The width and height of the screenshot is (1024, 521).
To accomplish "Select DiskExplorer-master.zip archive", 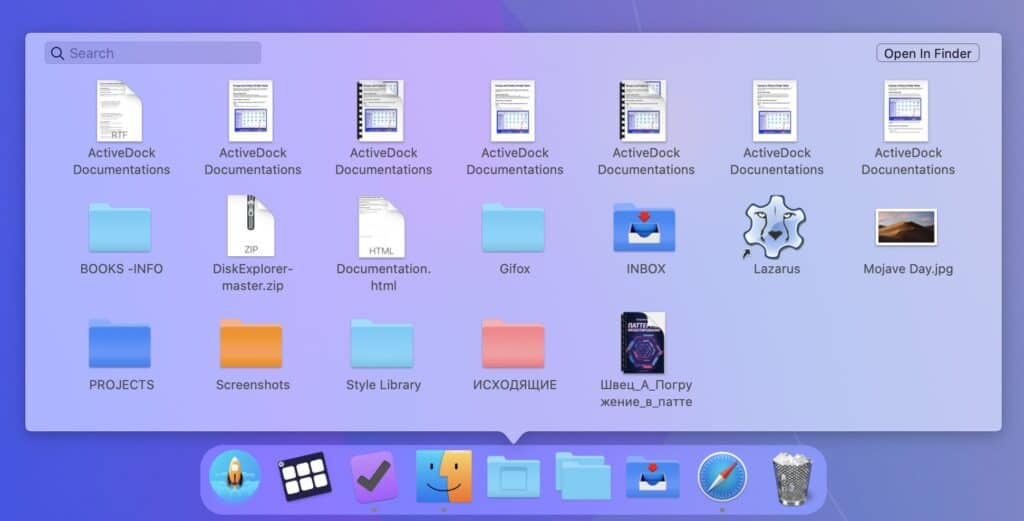I will [251, 227].
